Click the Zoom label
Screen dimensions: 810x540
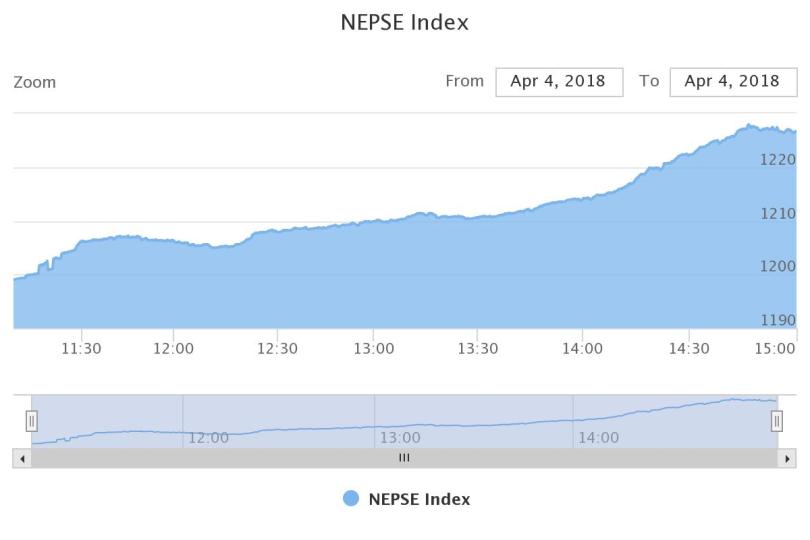click(x=35, y=82)
